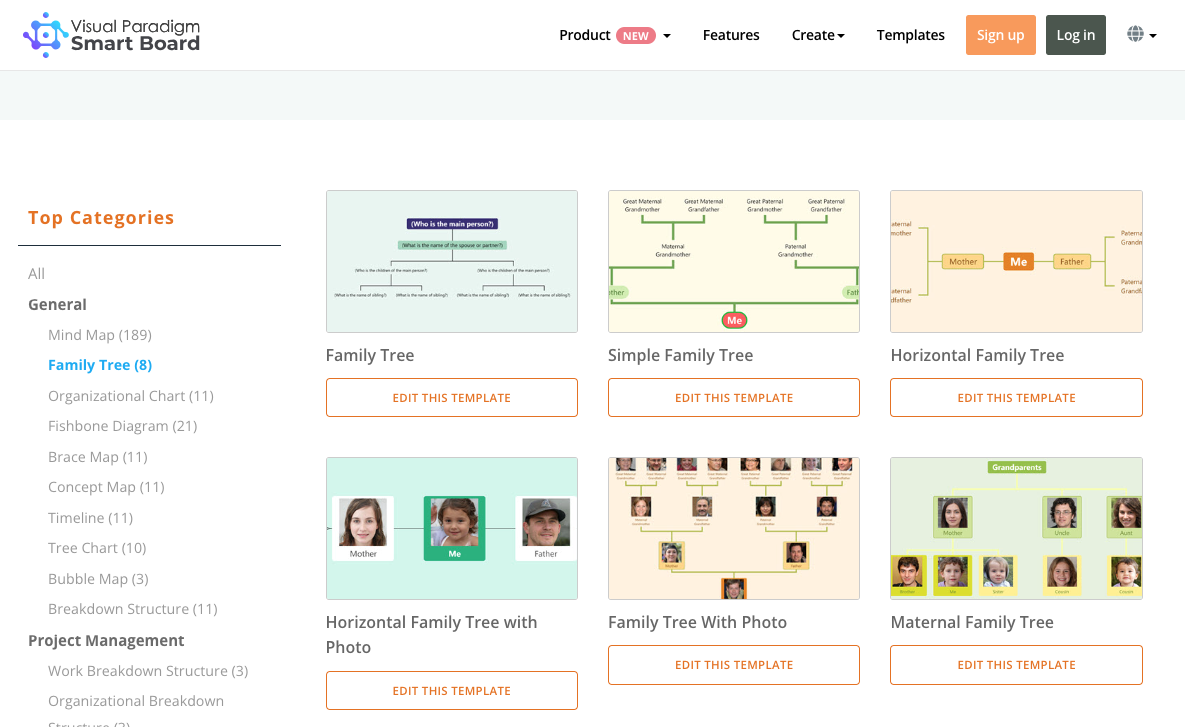Screen dimensions: 1185x727
Task: Open the Maternal Family Tree thumbnail
Action: (x=1016, y=528)
